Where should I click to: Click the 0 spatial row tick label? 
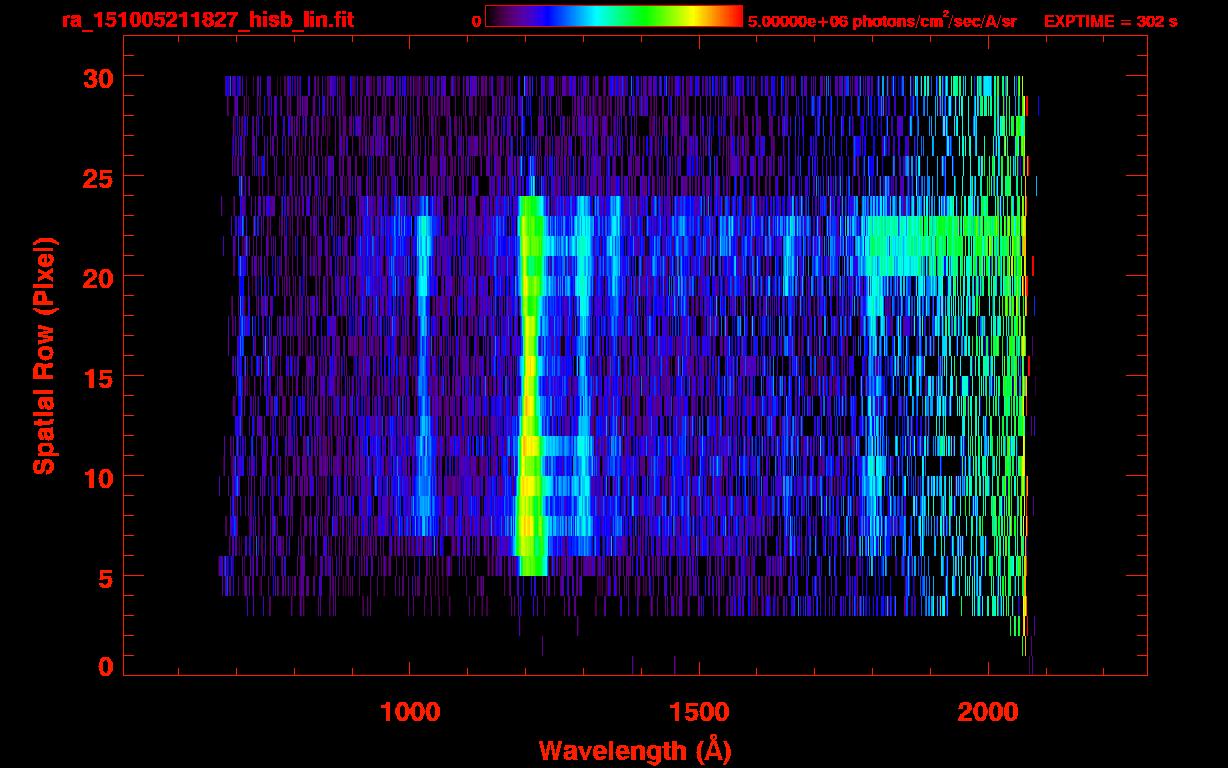click(x=103, y=667)
